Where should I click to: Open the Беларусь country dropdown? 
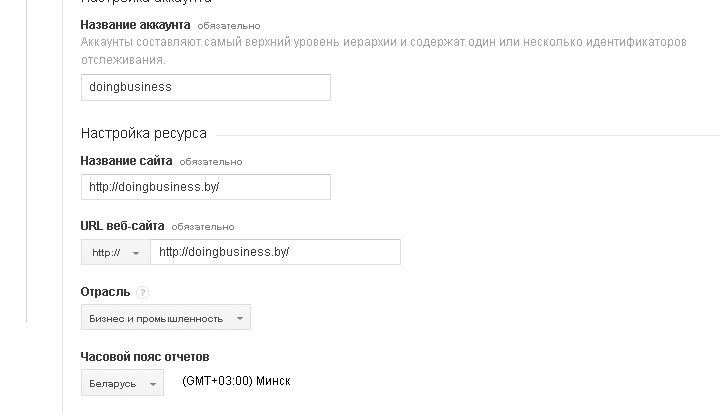pyautogui.click(x=122, y=383)
